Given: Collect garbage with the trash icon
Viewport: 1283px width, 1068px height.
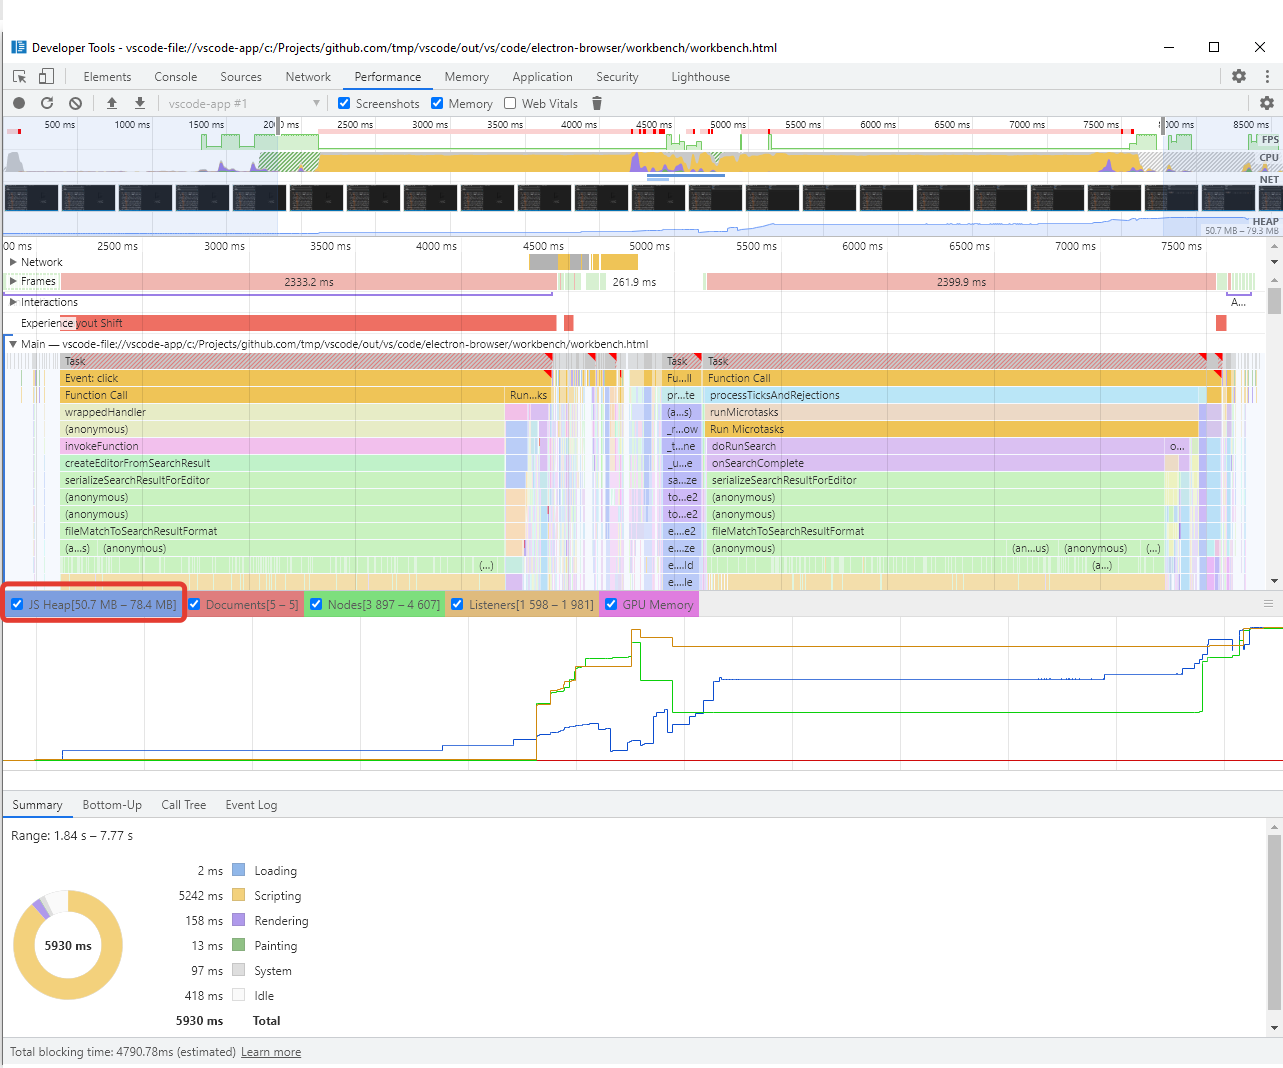Looking at the screenshot, I should tap(597, 103).
